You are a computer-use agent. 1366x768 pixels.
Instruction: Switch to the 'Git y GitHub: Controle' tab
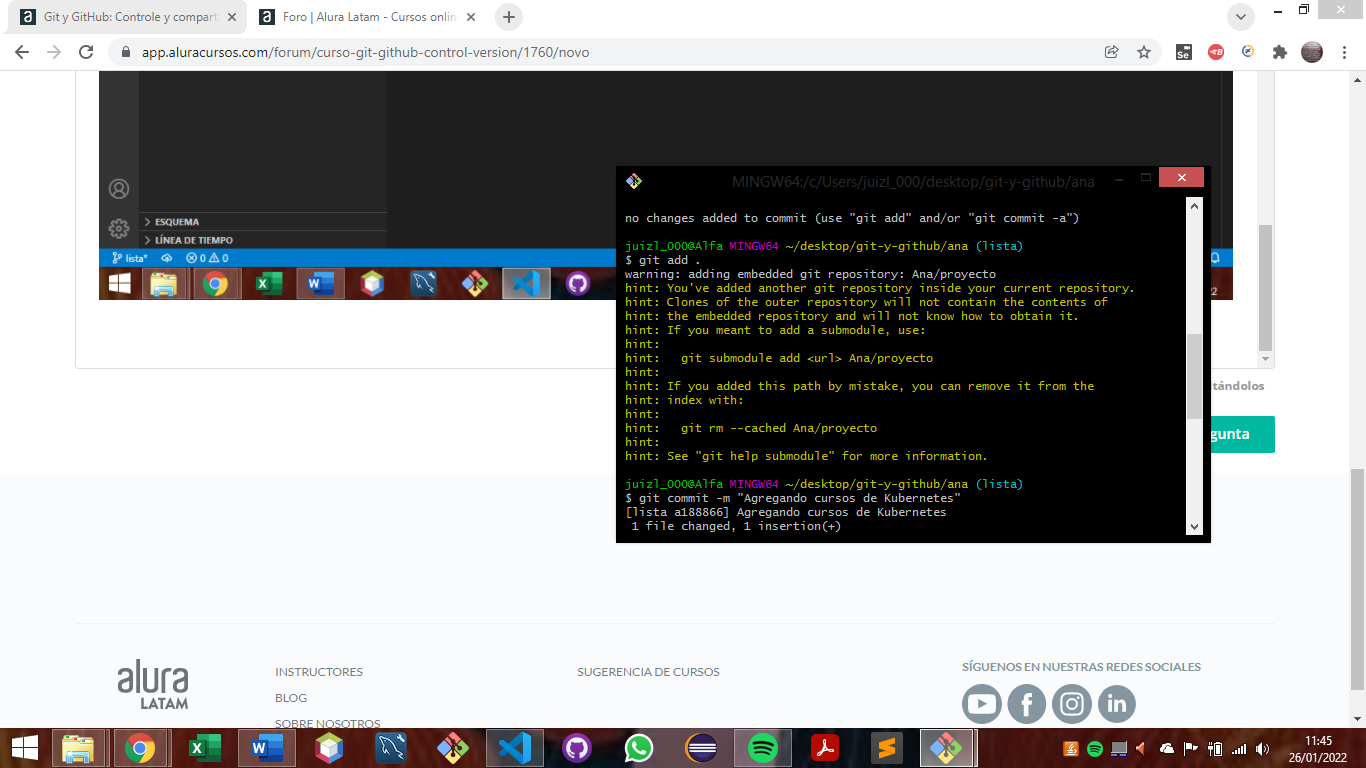point(124,17)
